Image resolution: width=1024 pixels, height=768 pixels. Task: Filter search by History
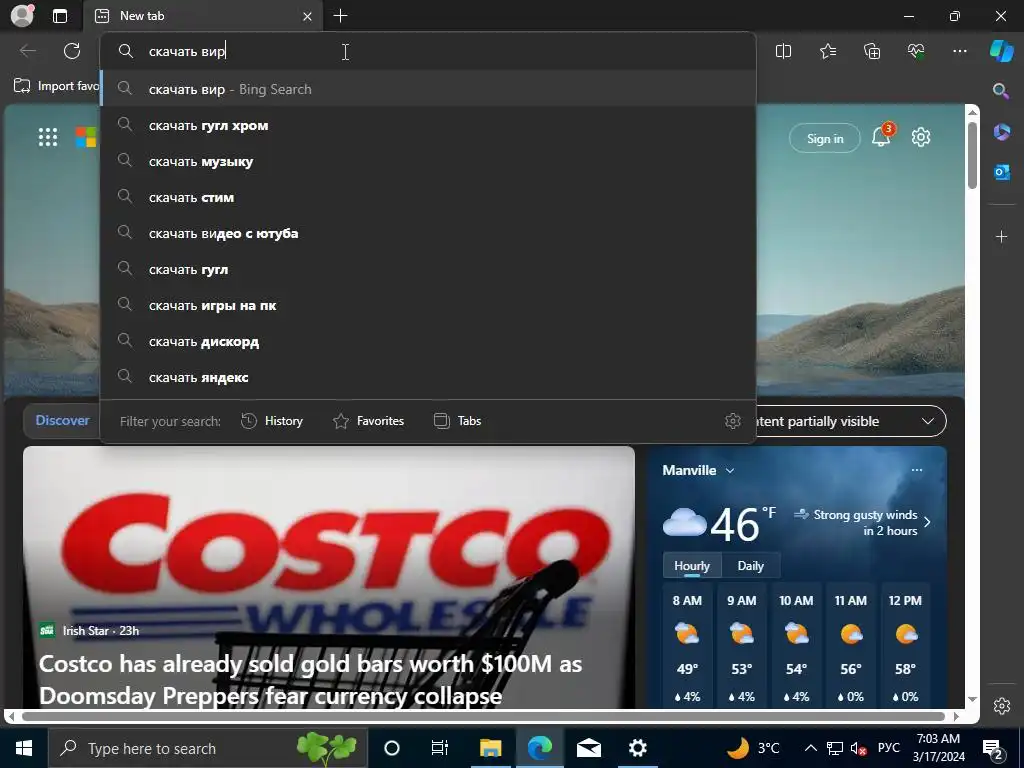pos(272,421)
